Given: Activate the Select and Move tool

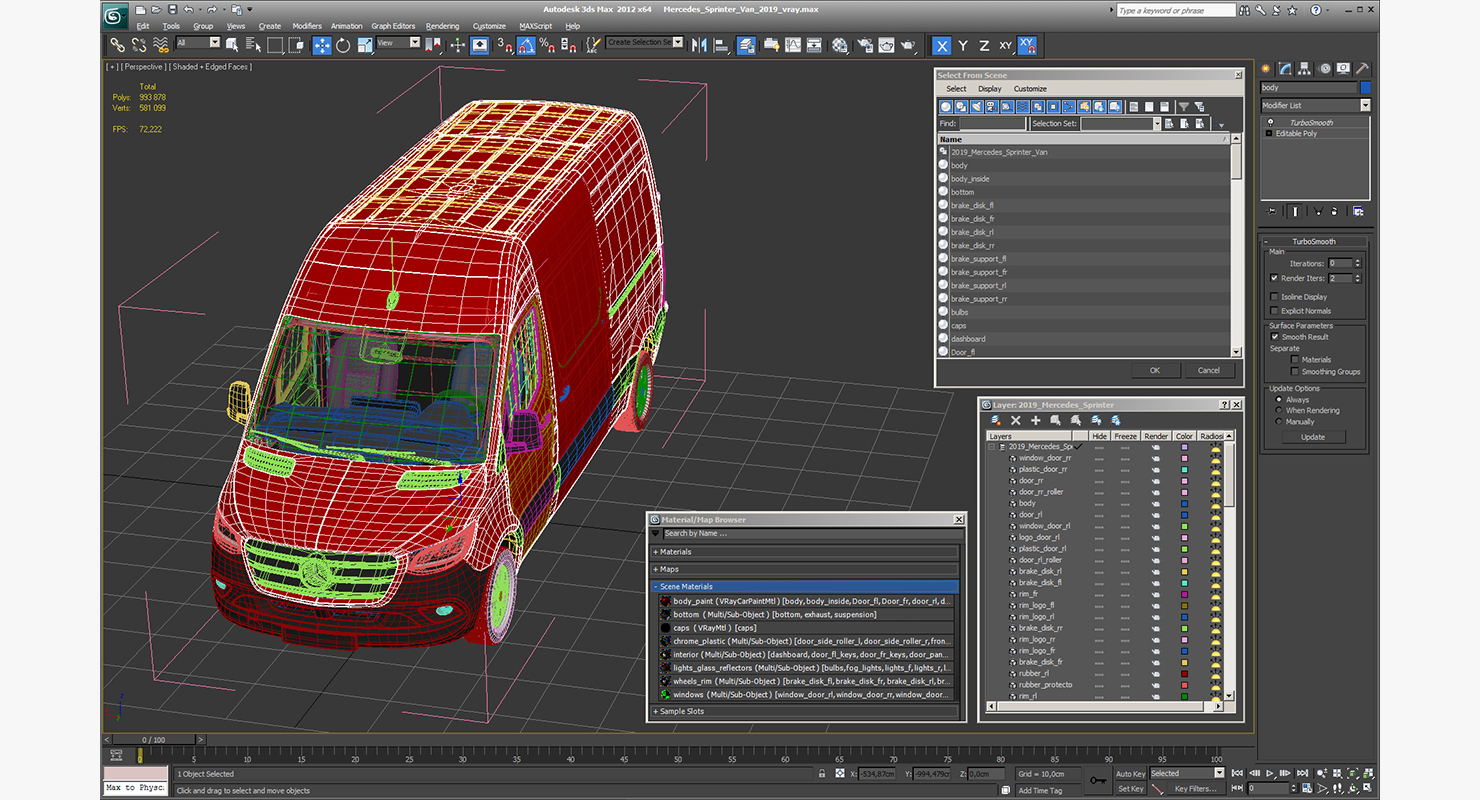Looking at the screenshot, I should (322, 45).
